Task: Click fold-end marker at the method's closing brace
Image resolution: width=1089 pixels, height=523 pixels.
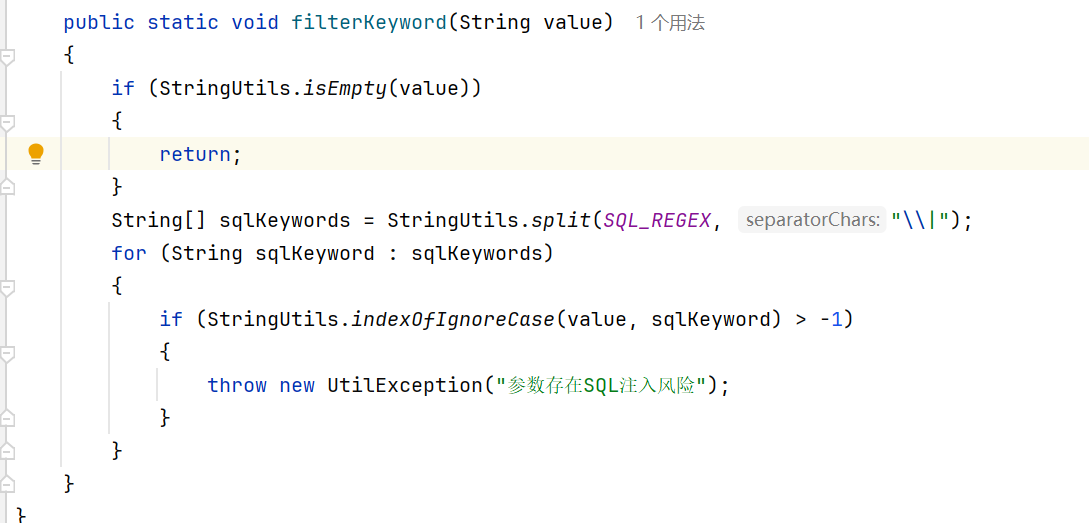Action: [7, 483]
